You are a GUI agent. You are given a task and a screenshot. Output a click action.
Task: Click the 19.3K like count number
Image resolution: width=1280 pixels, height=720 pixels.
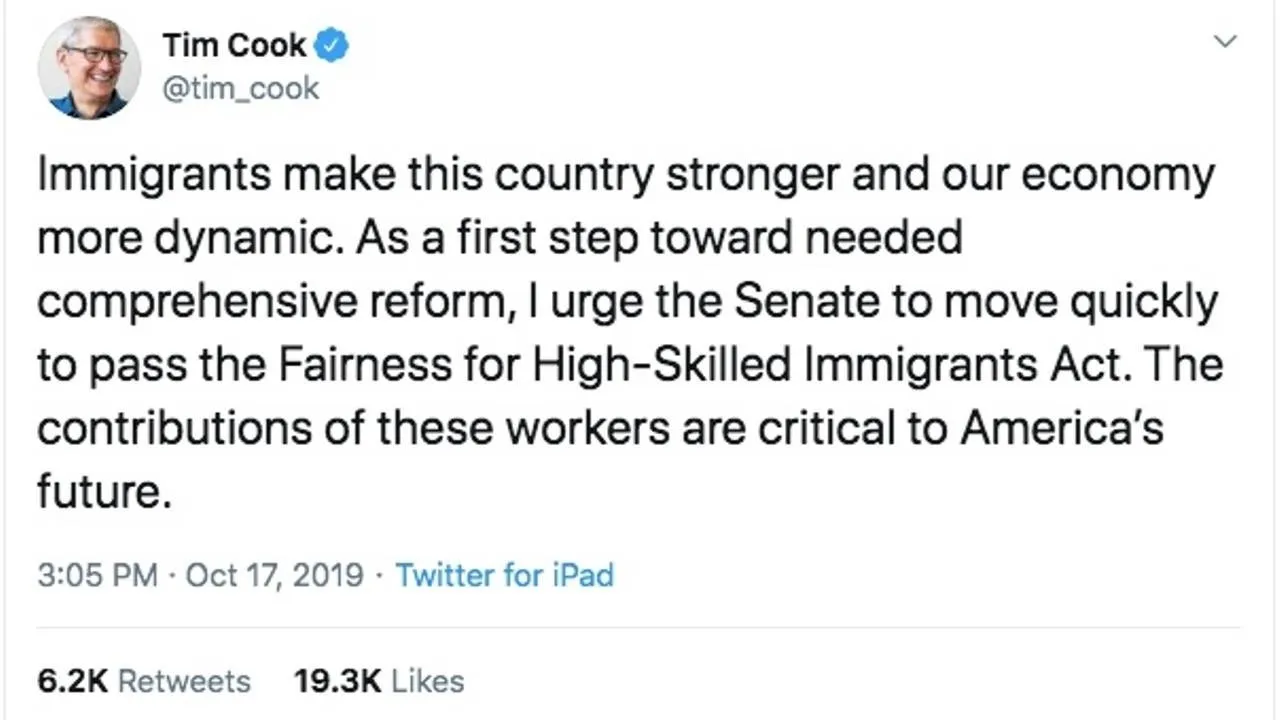click(337, 682)
